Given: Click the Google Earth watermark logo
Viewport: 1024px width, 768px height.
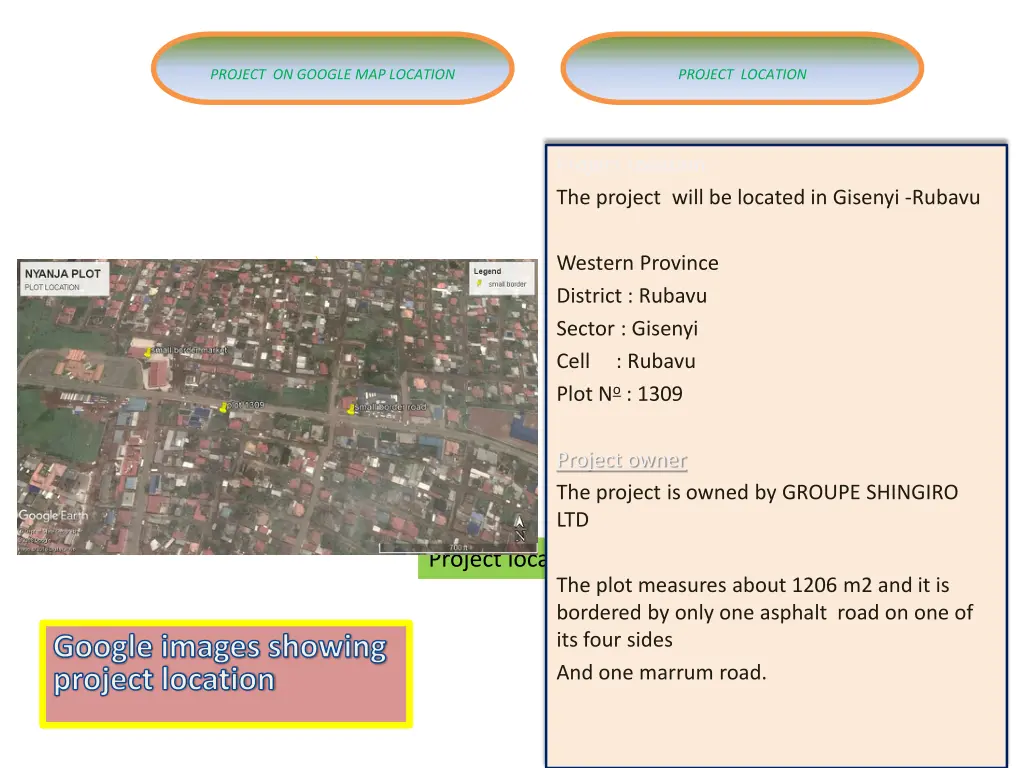Looking at the screenshot, I should (x=53, y=515).
